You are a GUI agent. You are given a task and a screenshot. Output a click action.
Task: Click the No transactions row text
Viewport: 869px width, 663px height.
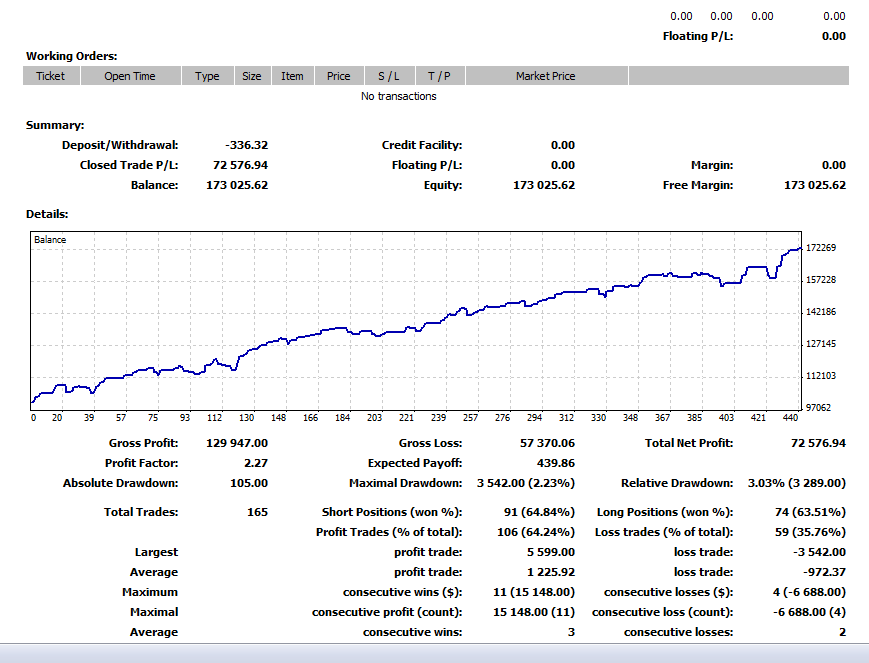click(x=399, y=97)
